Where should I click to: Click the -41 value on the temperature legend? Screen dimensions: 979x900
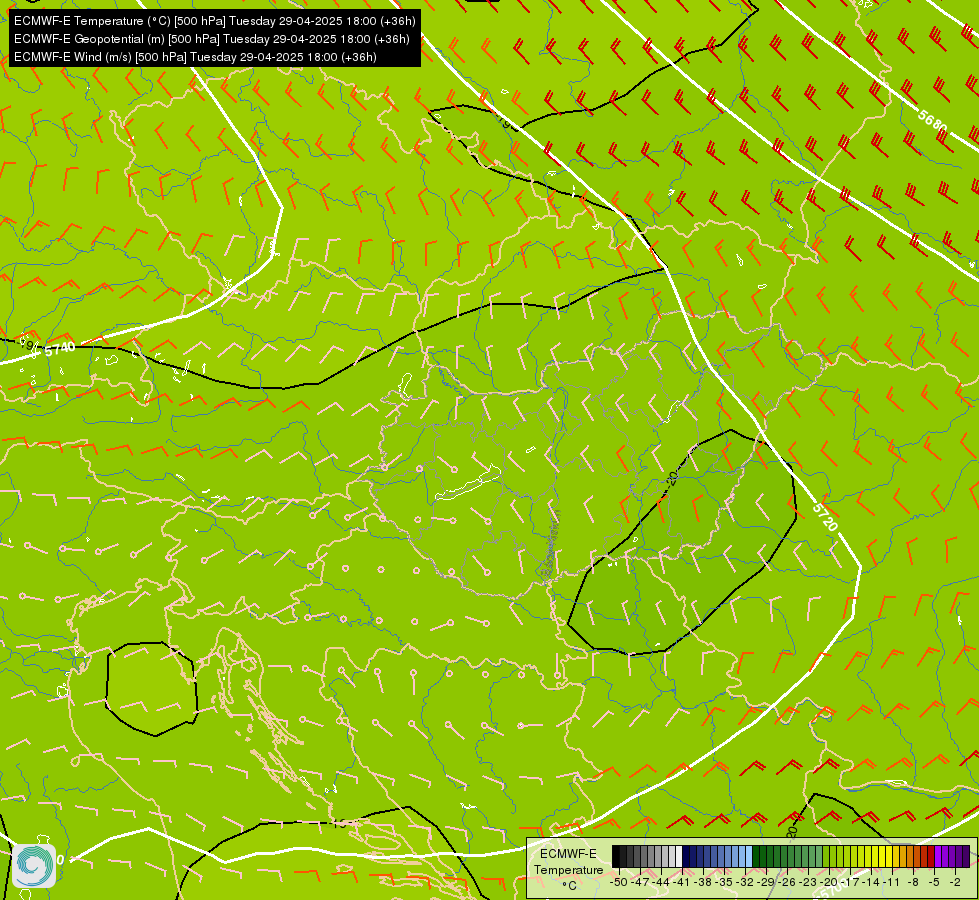(681, 883)
